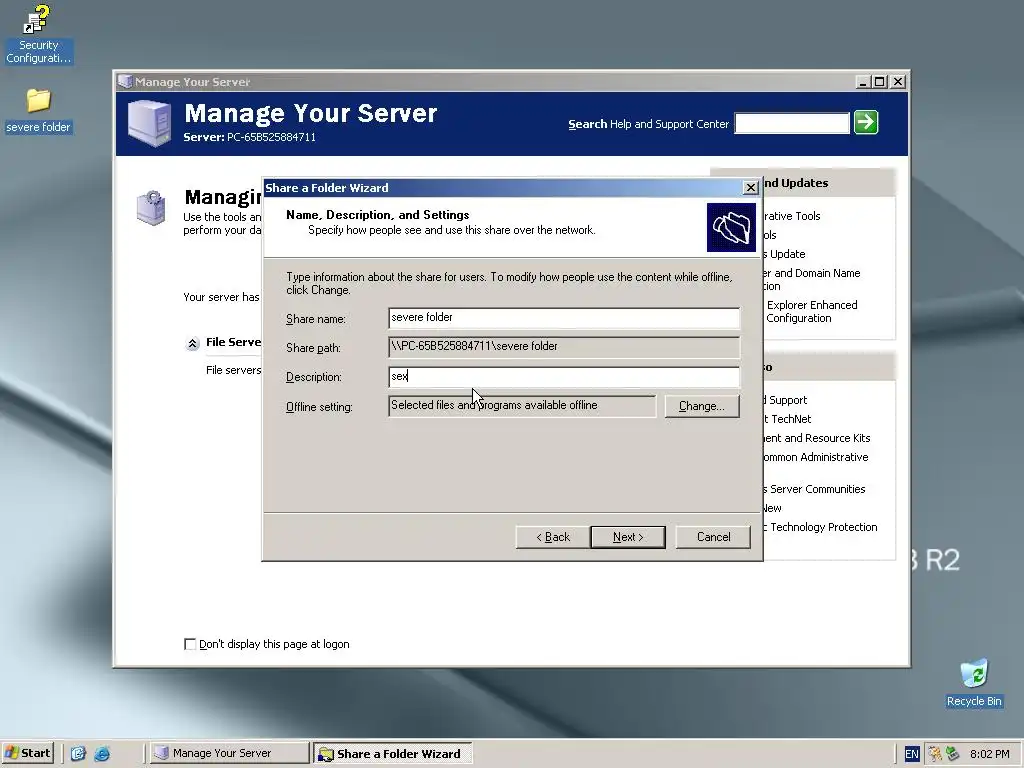1024x768 pixels.
Task: Activate Share a Folder Wizard taskbar button
Action: (x=392, y=753)
